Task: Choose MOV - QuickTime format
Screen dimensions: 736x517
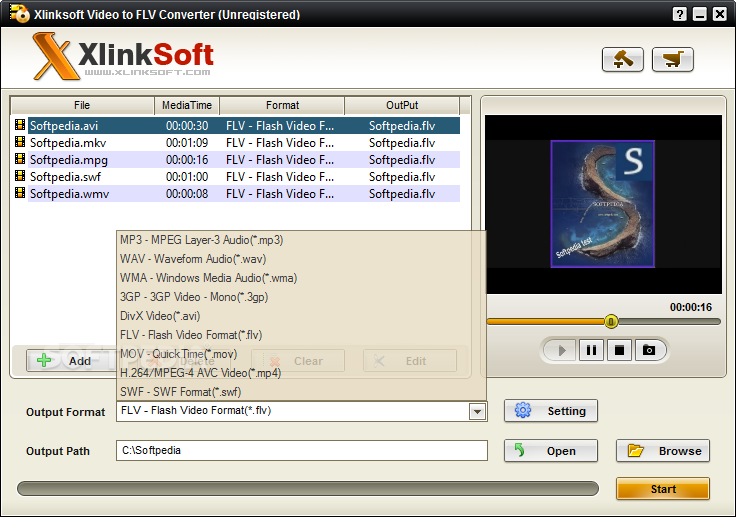Action: [301, 354]
